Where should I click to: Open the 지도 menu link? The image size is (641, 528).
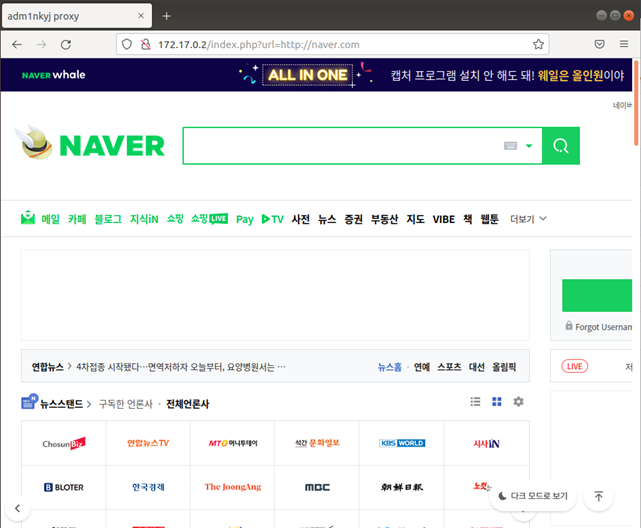point(415,219)
